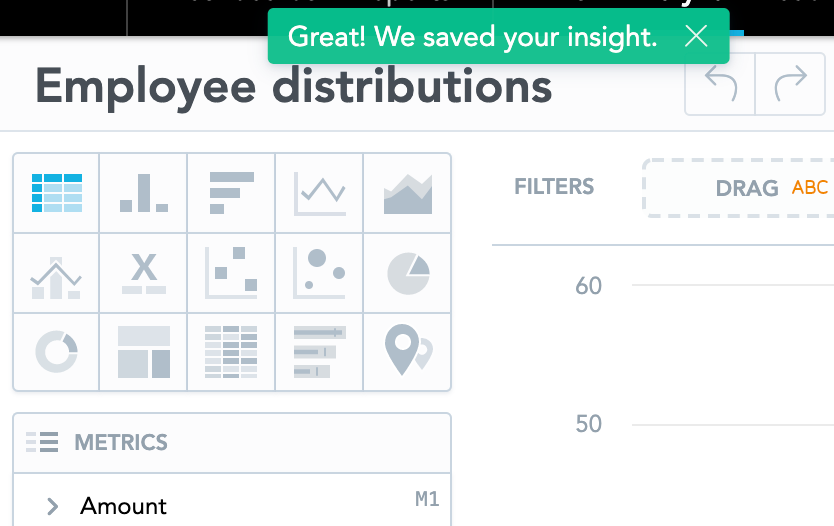The width and height of the screenshot is (834, 526).
Task: Choose the Headline visualization icon
Action: point(144,273)
